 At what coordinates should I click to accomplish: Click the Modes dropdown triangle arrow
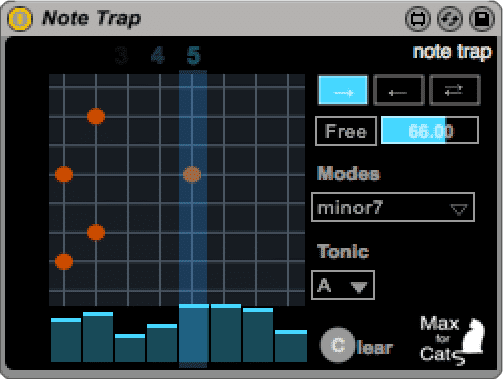459,210
